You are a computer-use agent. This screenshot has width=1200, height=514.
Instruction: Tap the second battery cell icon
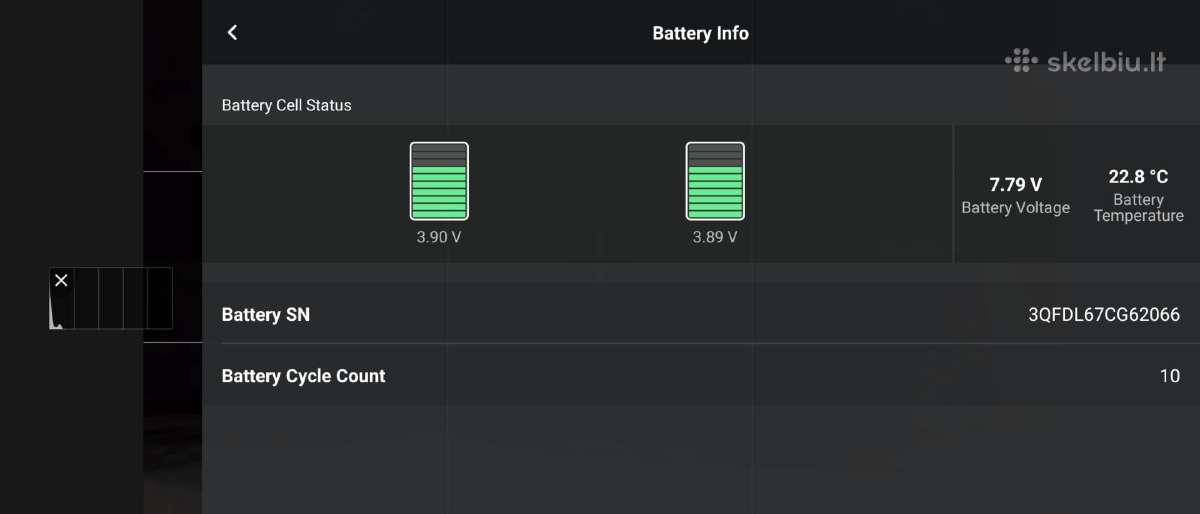point(715,181)
